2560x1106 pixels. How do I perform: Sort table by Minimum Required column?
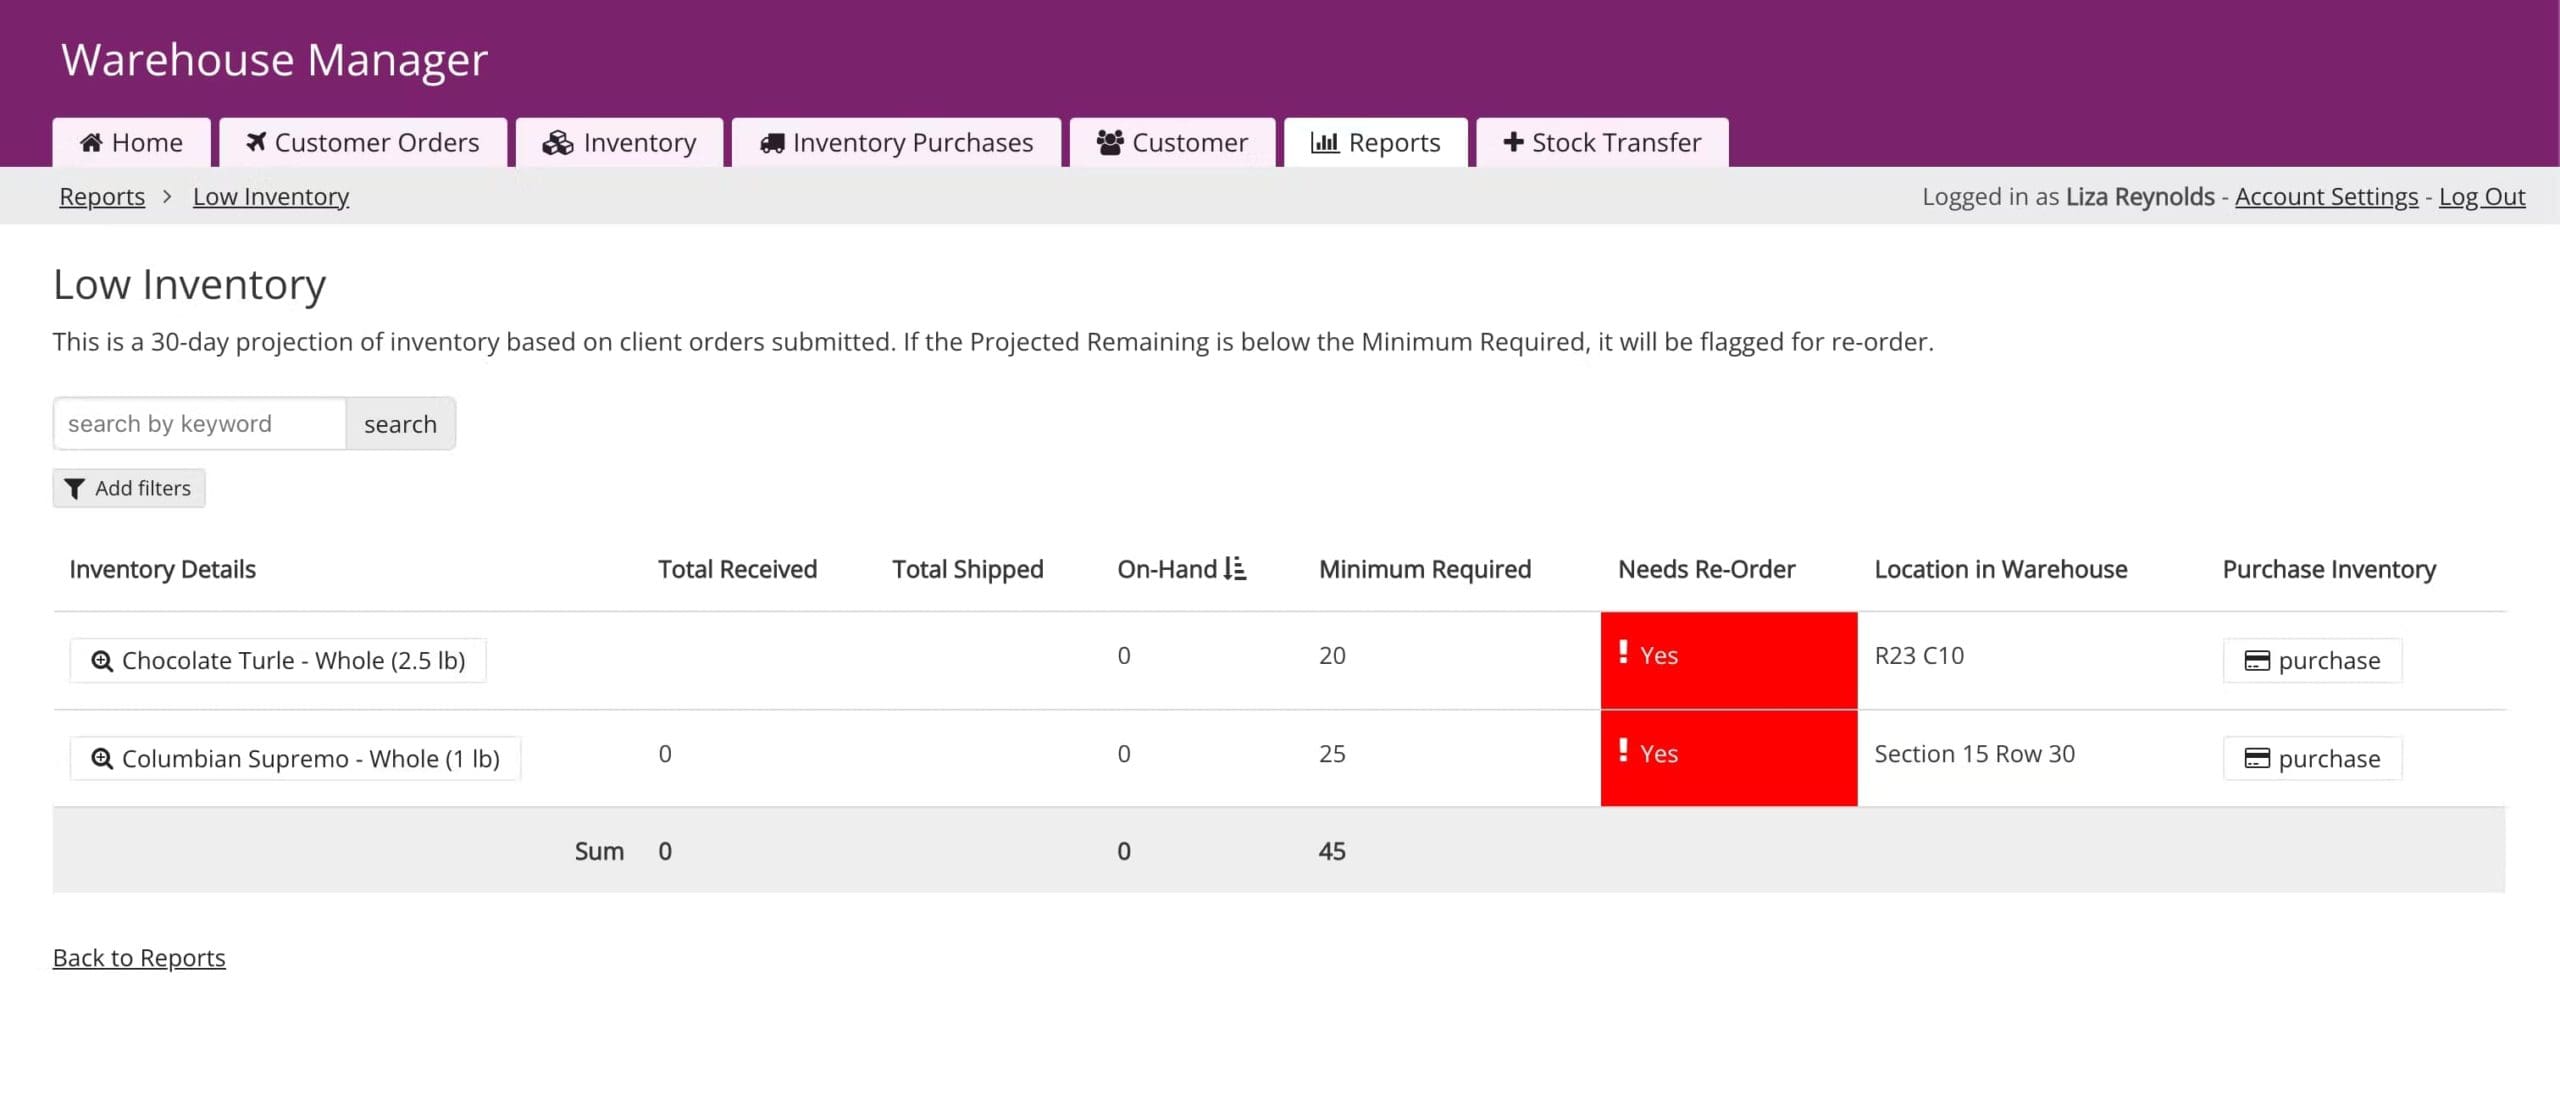tap(1424, 570)
